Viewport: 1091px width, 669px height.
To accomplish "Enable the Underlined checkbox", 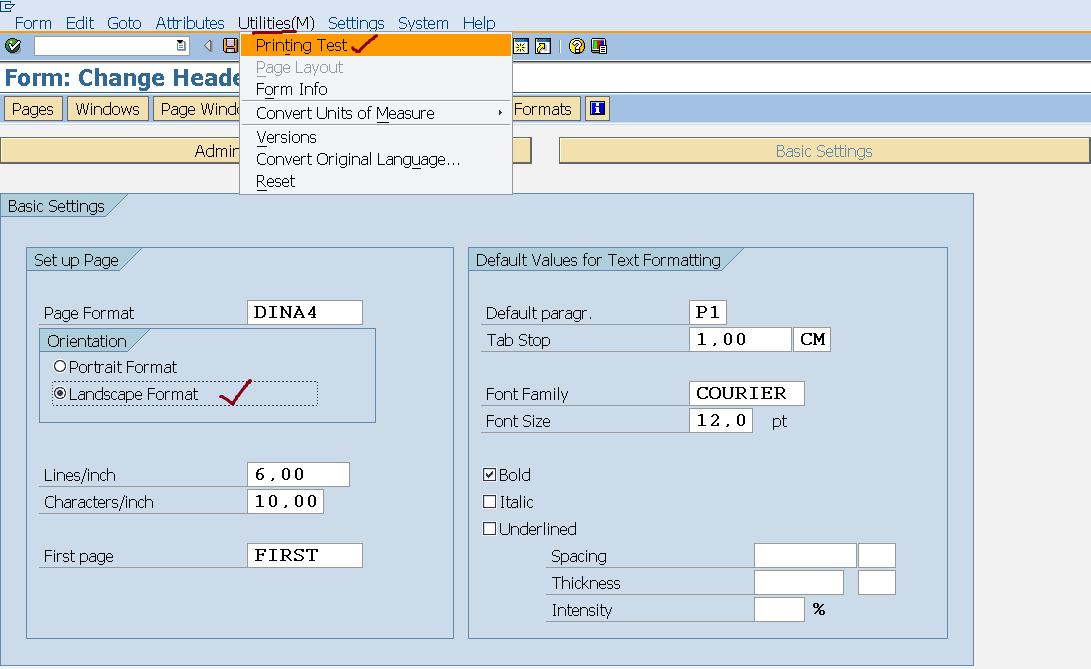I will [x=490, y=529].
